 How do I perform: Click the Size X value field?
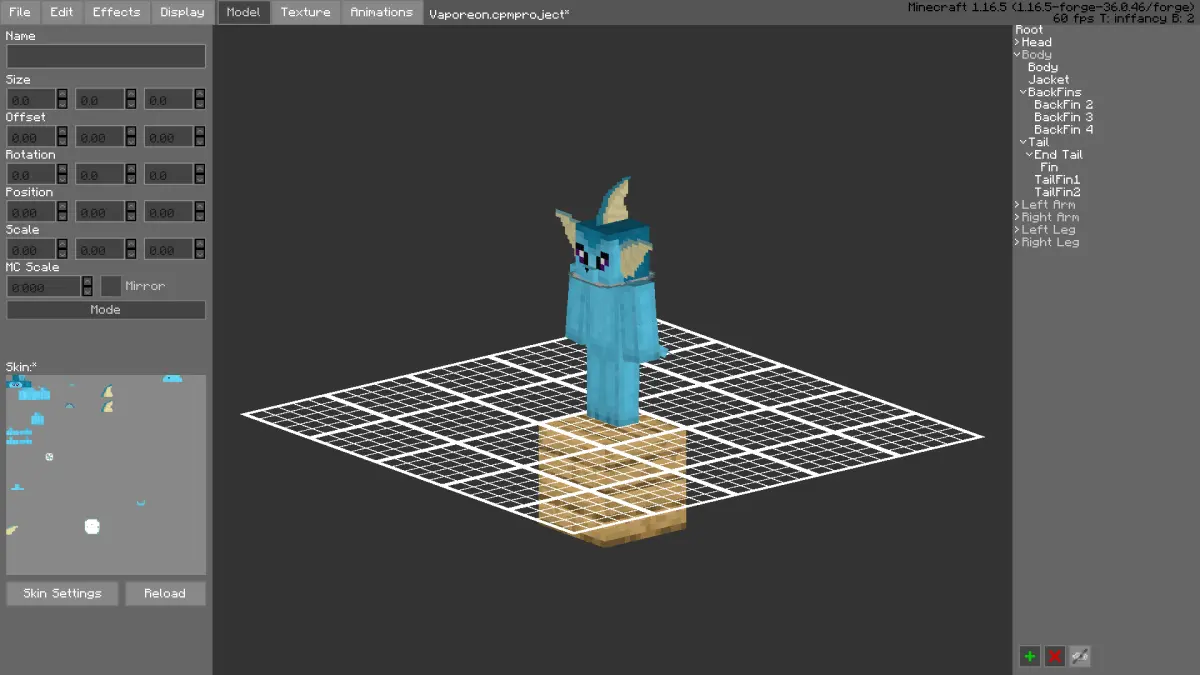32,99
